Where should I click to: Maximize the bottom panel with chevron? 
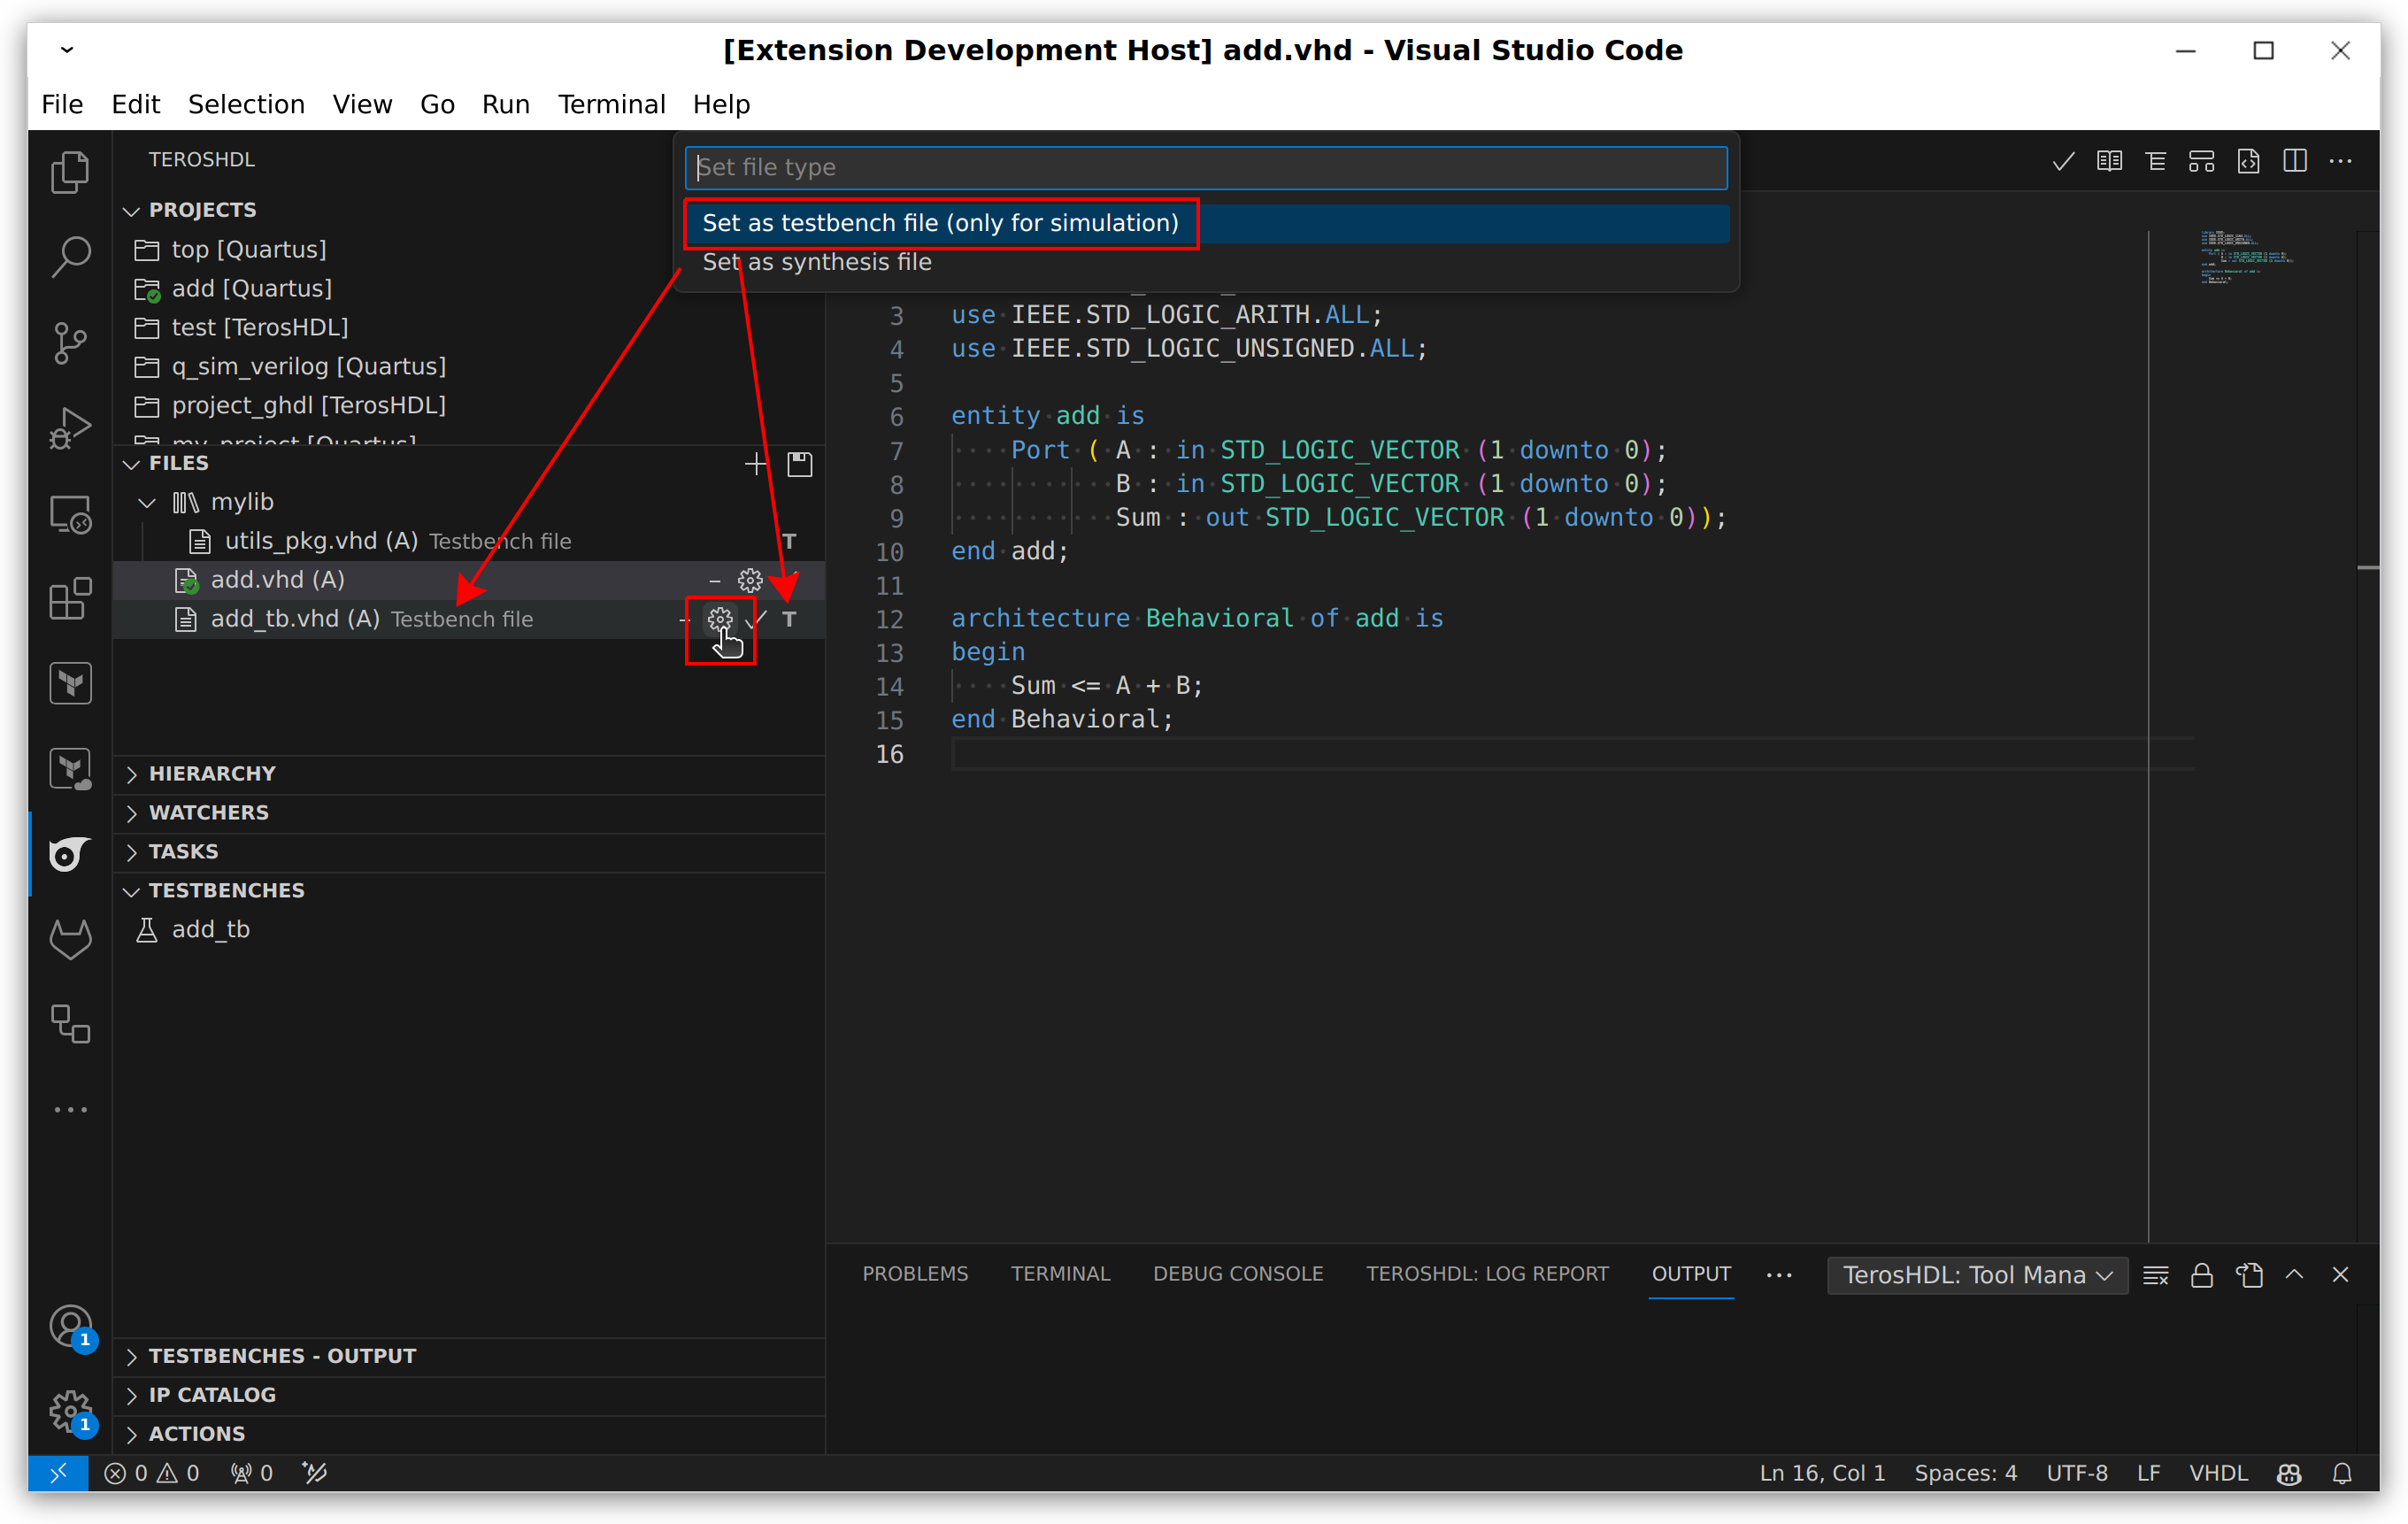(2295, 1274)
